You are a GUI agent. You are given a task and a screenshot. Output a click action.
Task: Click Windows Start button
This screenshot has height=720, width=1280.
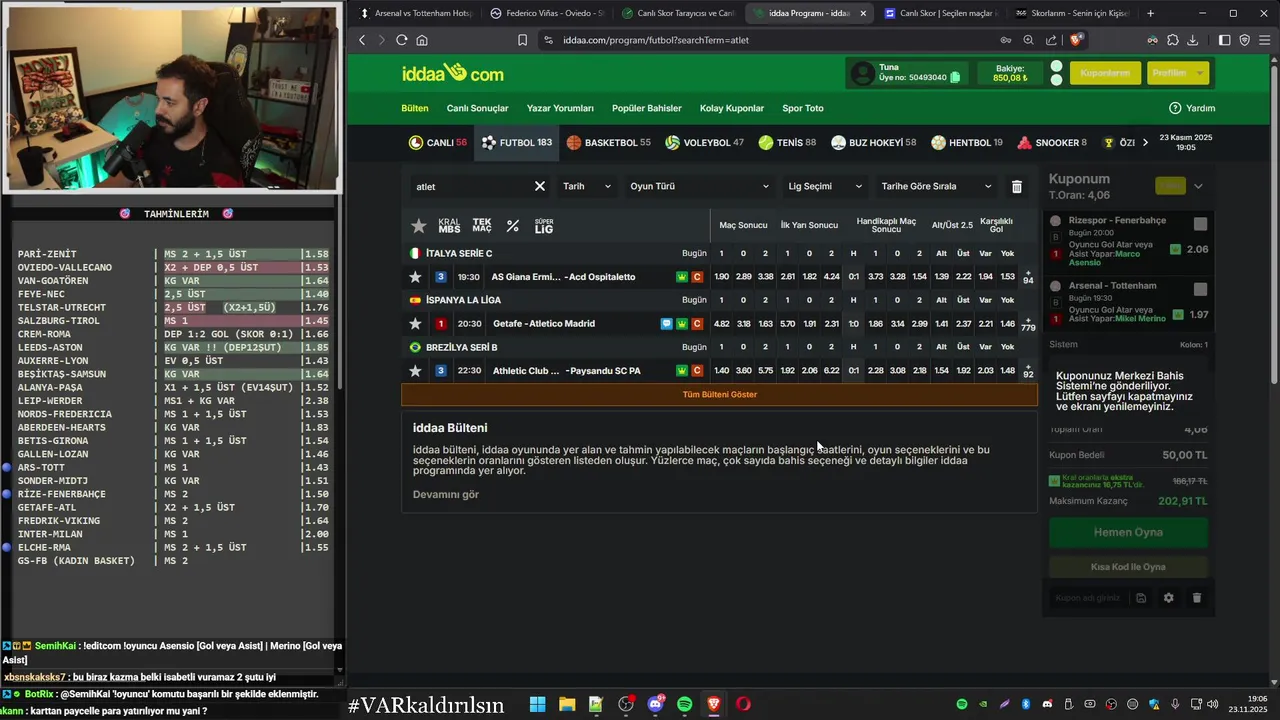(537, 704)
